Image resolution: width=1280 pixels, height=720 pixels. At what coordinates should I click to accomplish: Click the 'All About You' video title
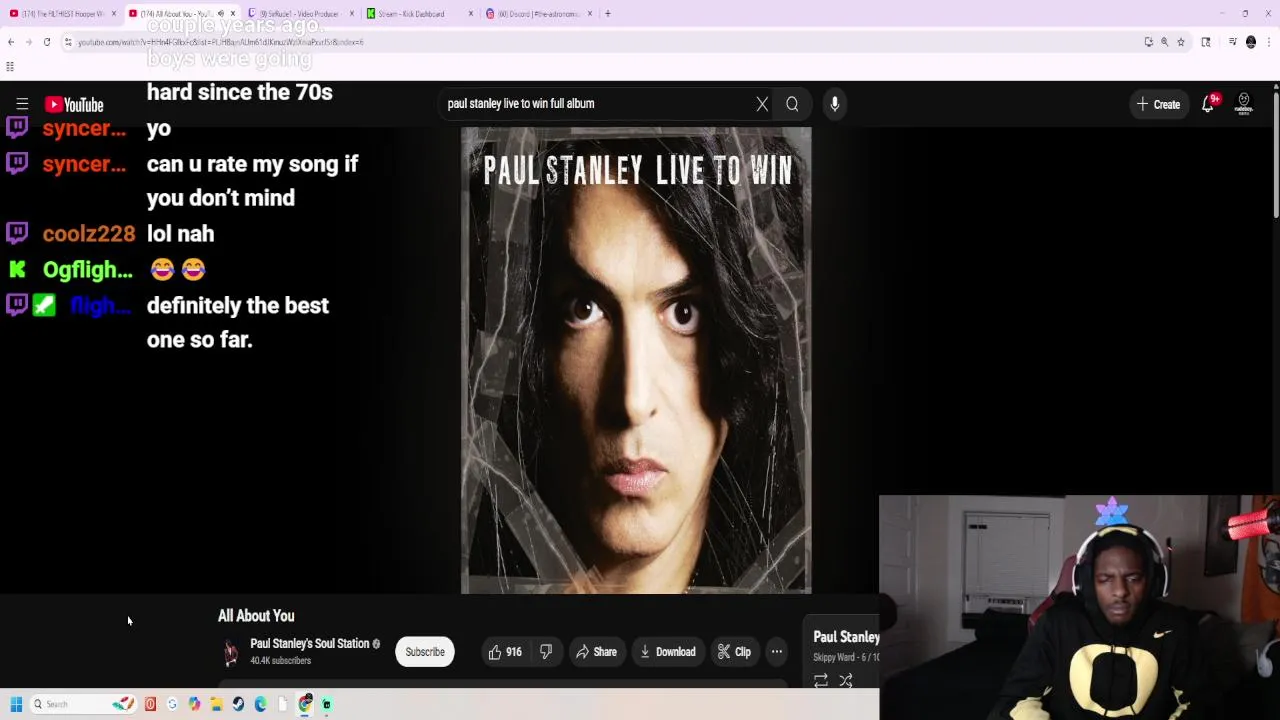(x=256, y=616)
